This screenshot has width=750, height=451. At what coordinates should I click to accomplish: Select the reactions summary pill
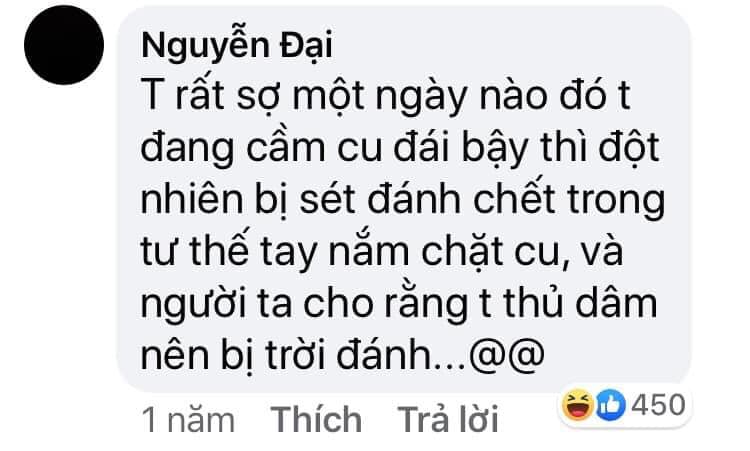tap(624, 405)
